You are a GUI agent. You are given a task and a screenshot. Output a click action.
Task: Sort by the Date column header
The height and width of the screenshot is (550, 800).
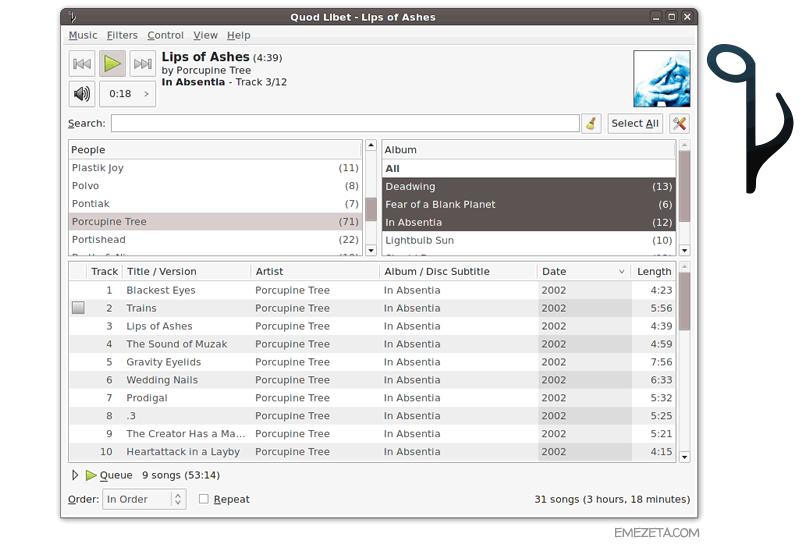584,271
